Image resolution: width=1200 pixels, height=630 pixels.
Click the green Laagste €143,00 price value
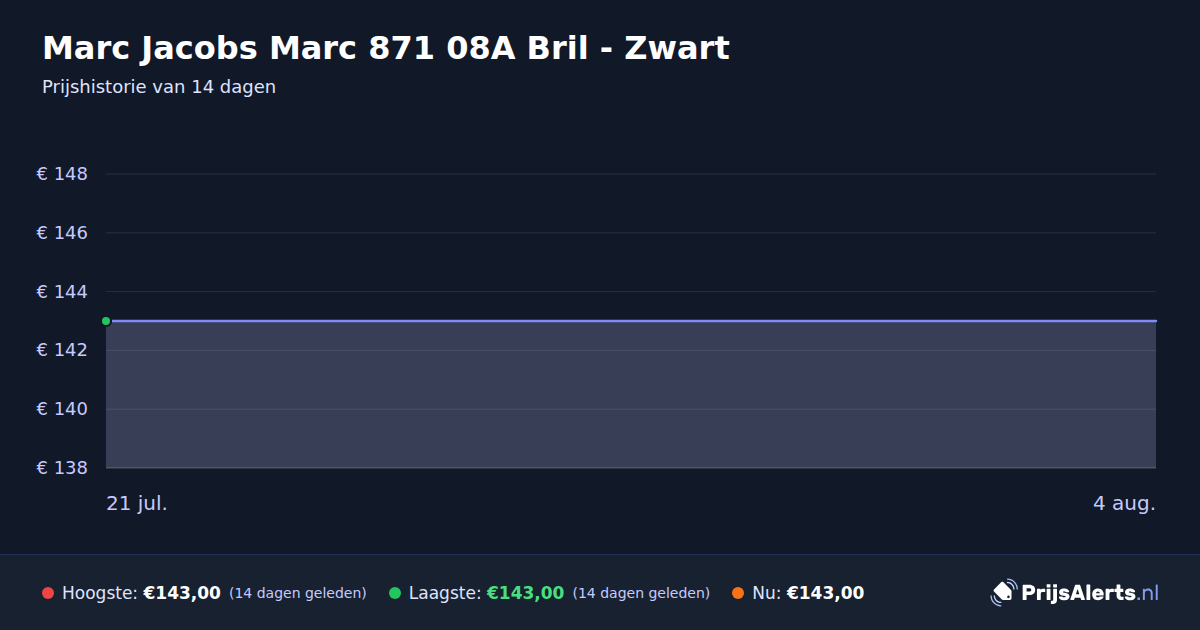(x=525, y=593)
